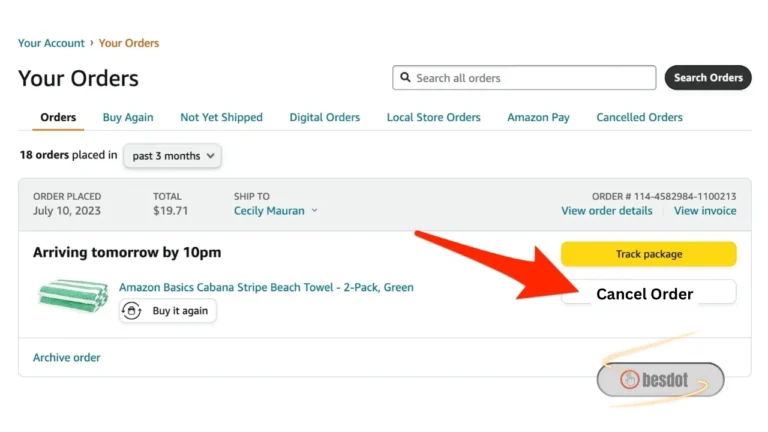Focus the Search all orders field
Image resolution: width=768 pixels, height=432 pixels.
[x=524, y=77]
